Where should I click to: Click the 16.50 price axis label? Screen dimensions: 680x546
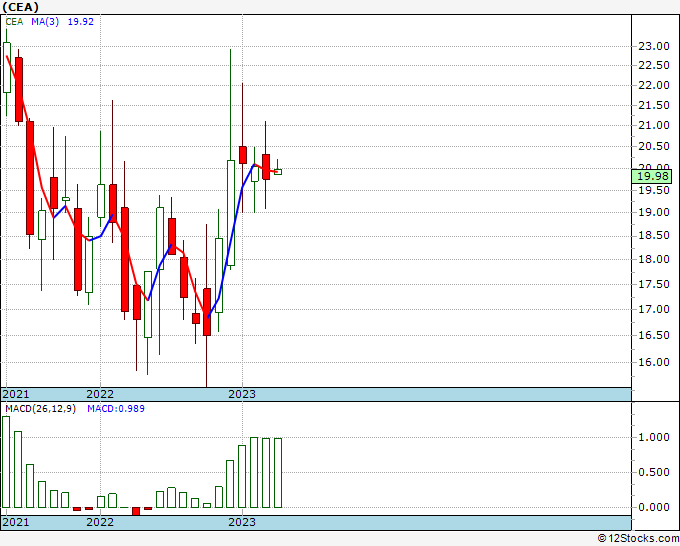654,335
